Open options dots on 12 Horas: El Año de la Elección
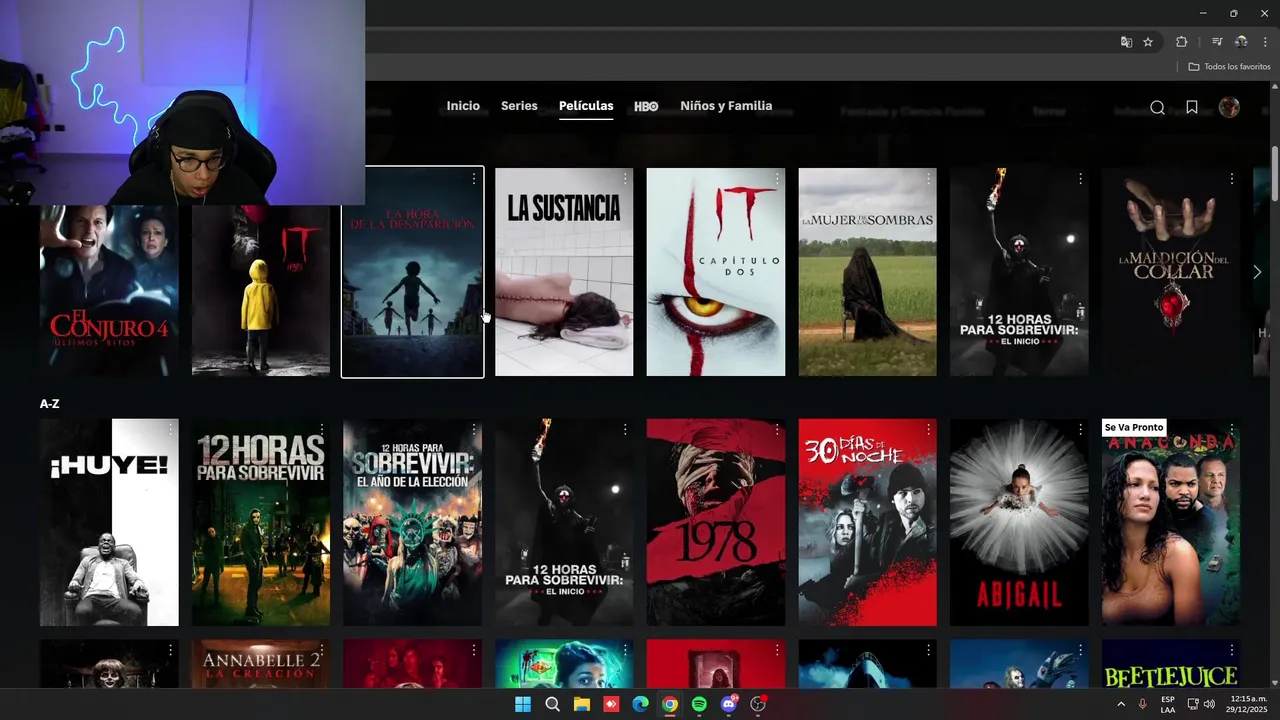Screen dimensions: 1280x720 pos(473,430)
